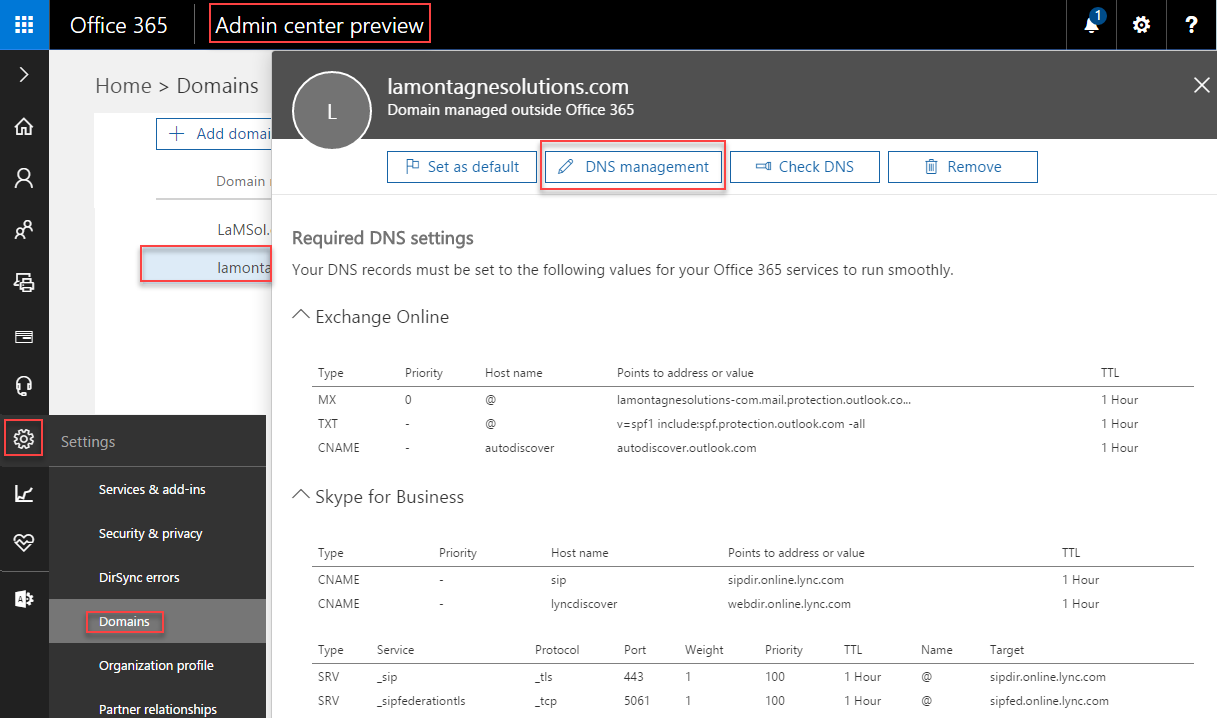Click autodiscover.outlook.com value
1217x718 pixels.
tap(687, 448)
